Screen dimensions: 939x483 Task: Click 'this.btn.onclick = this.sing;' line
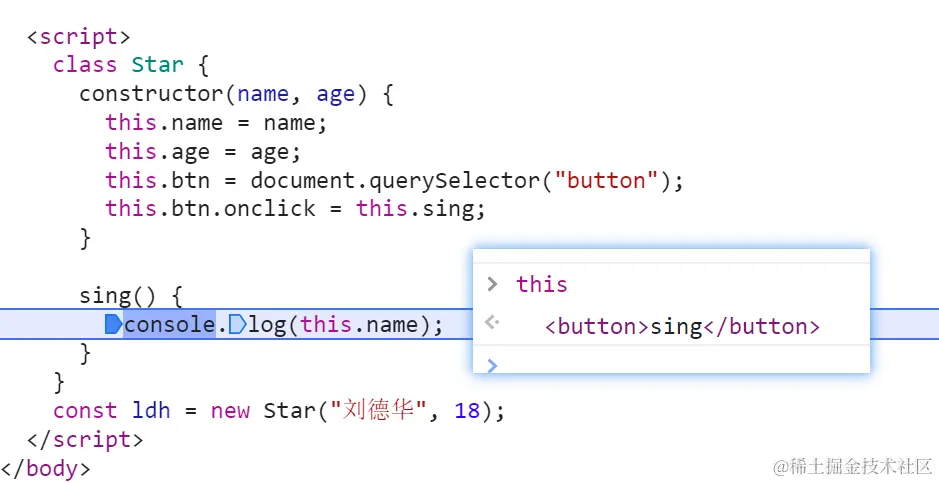click(295, 209)
